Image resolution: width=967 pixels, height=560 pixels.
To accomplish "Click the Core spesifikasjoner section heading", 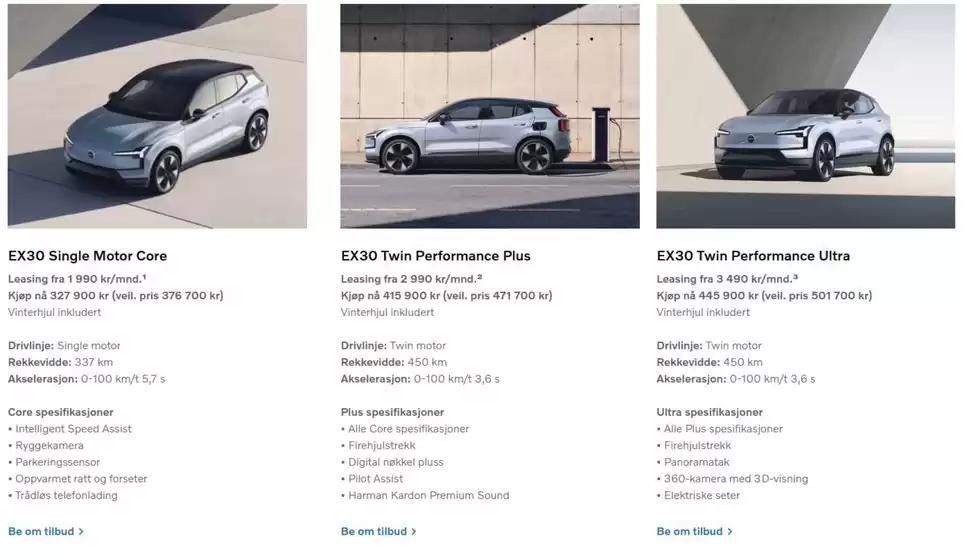I will click(60, 412).
